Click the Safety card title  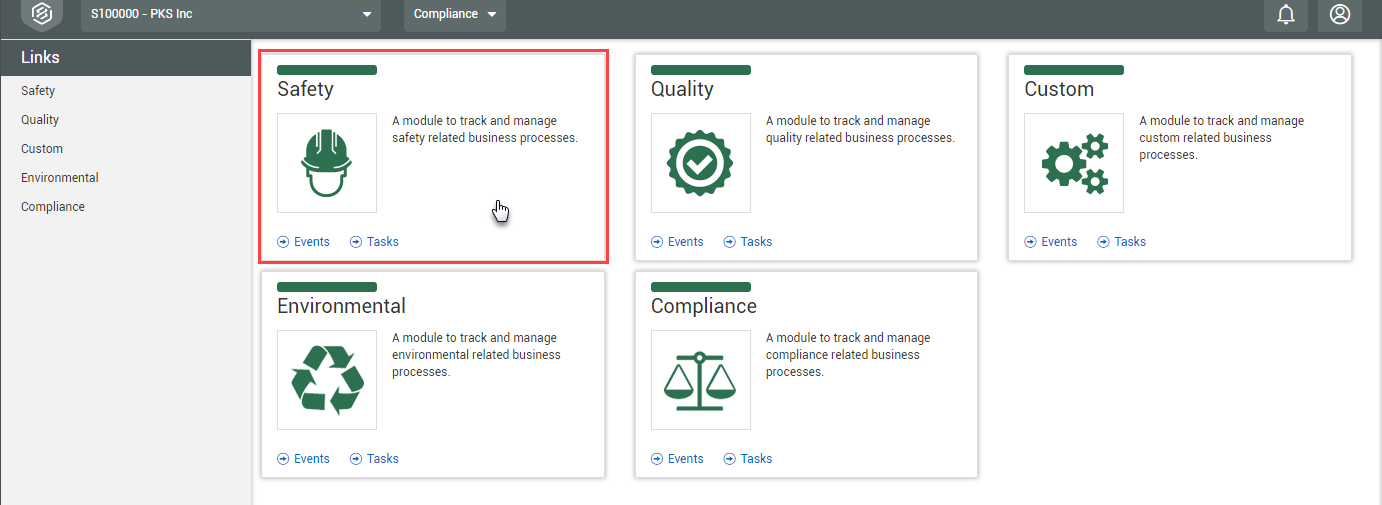(305, 90)
